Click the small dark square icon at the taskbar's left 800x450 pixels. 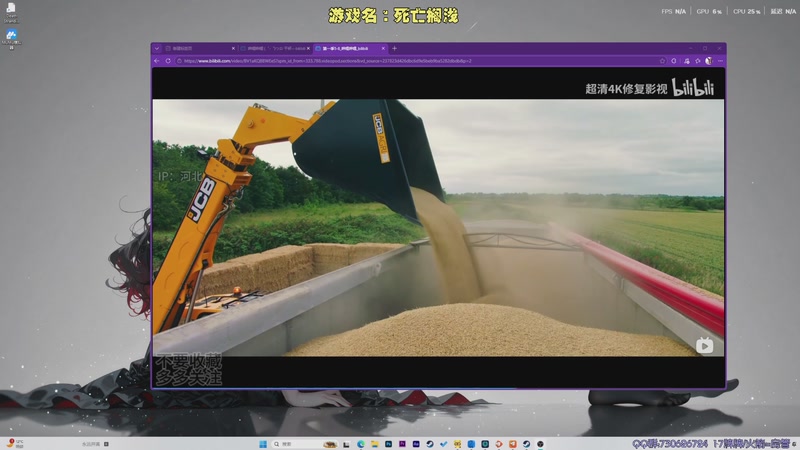(106, 444)
